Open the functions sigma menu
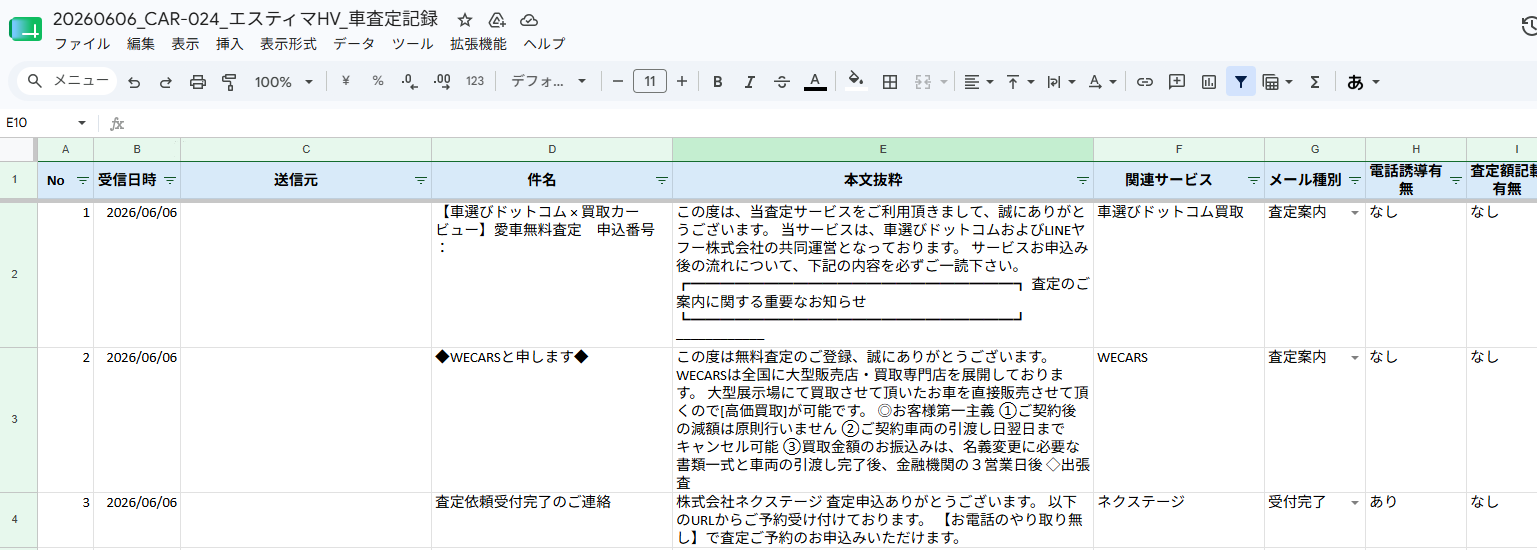 tap(1315, 82)
